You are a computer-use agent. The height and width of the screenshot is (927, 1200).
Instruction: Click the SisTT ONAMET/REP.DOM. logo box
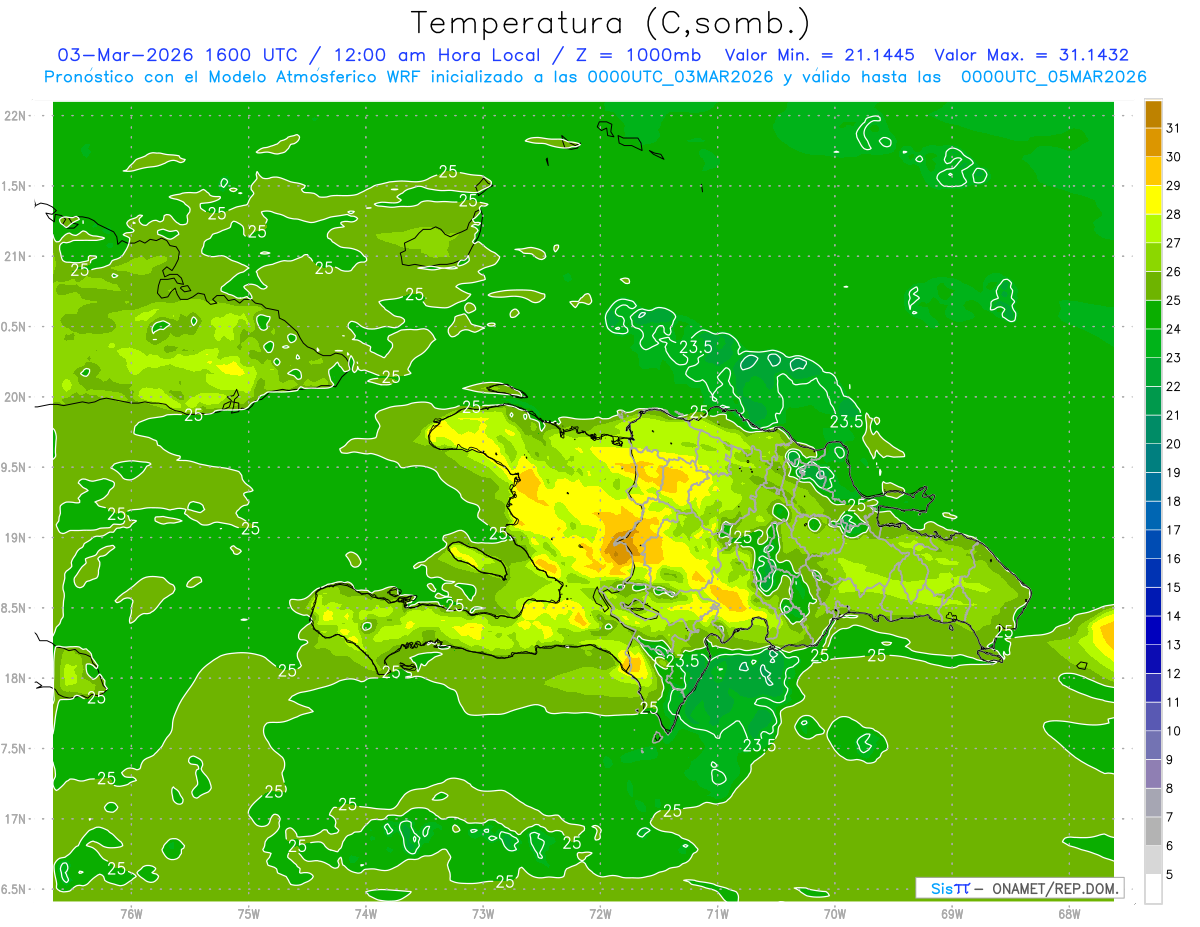1019,888
